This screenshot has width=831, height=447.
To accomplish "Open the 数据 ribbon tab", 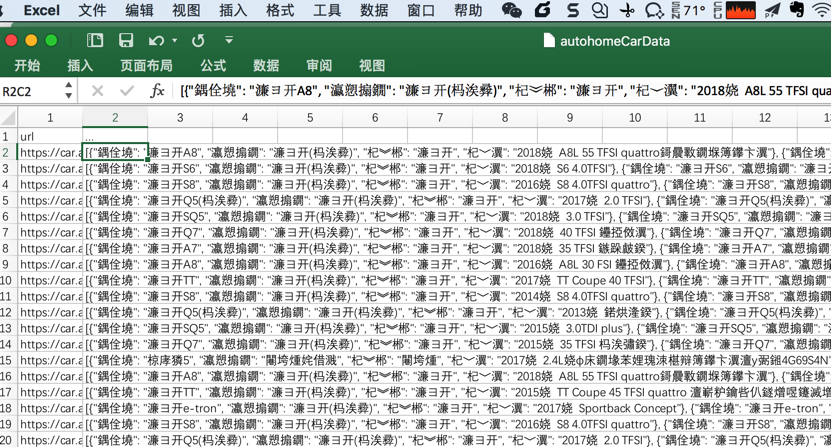I will click(266, 65).
